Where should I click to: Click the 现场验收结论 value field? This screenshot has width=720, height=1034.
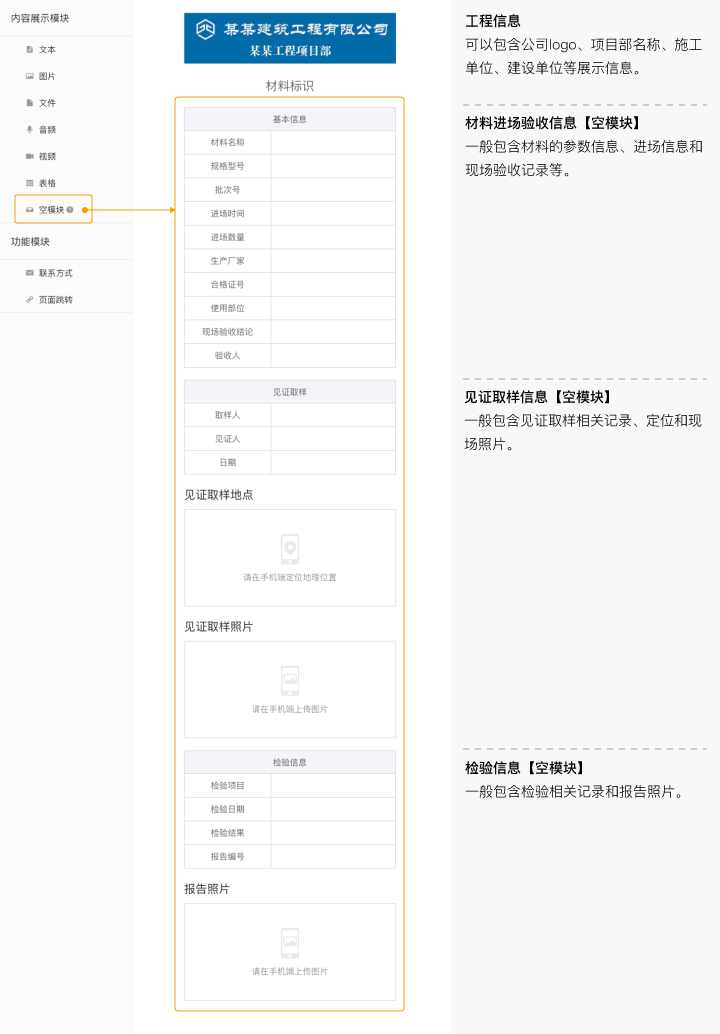(333, 332)
